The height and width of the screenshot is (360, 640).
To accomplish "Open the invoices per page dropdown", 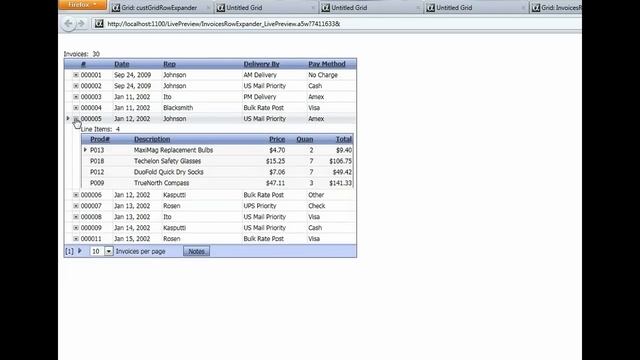I will point(109,251).
